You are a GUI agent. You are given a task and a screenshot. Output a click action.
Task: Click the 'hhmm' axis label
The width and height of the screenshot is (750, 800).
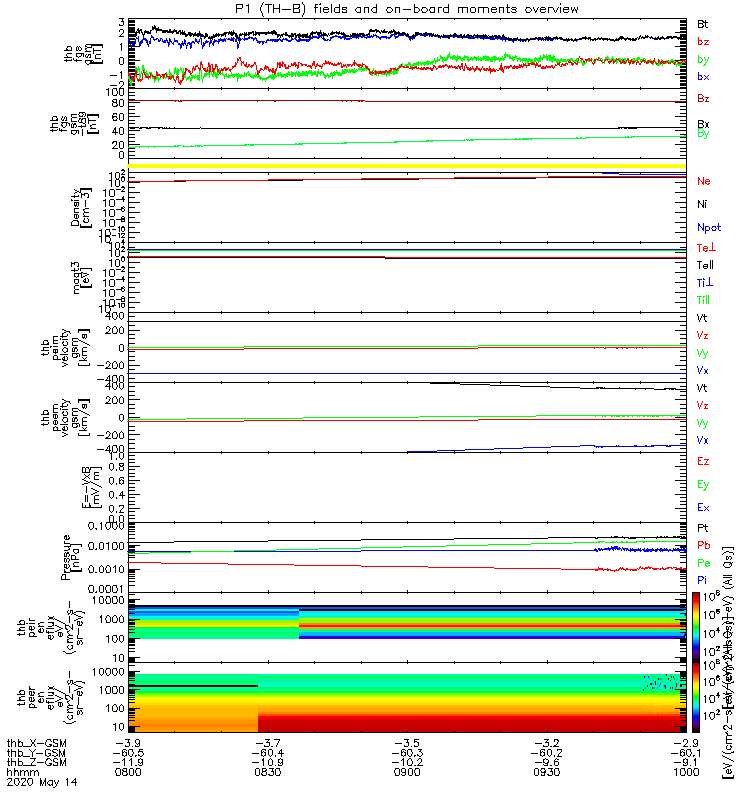(x=22, y=772)
